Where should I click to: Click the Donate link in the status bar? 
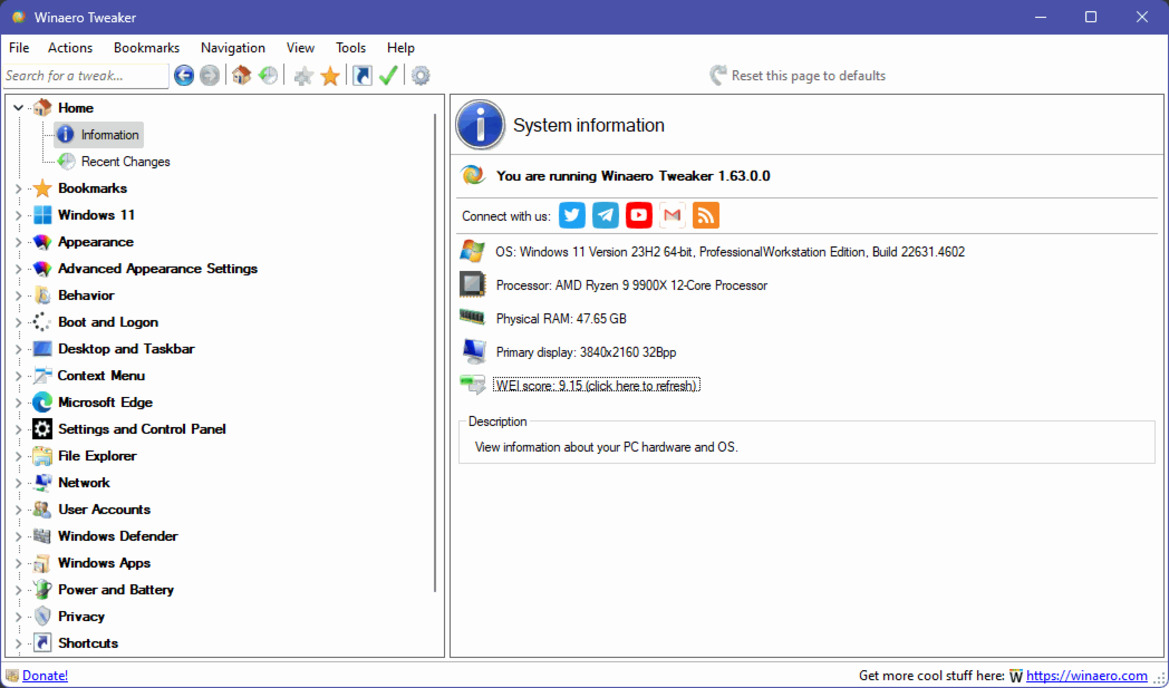46,675
